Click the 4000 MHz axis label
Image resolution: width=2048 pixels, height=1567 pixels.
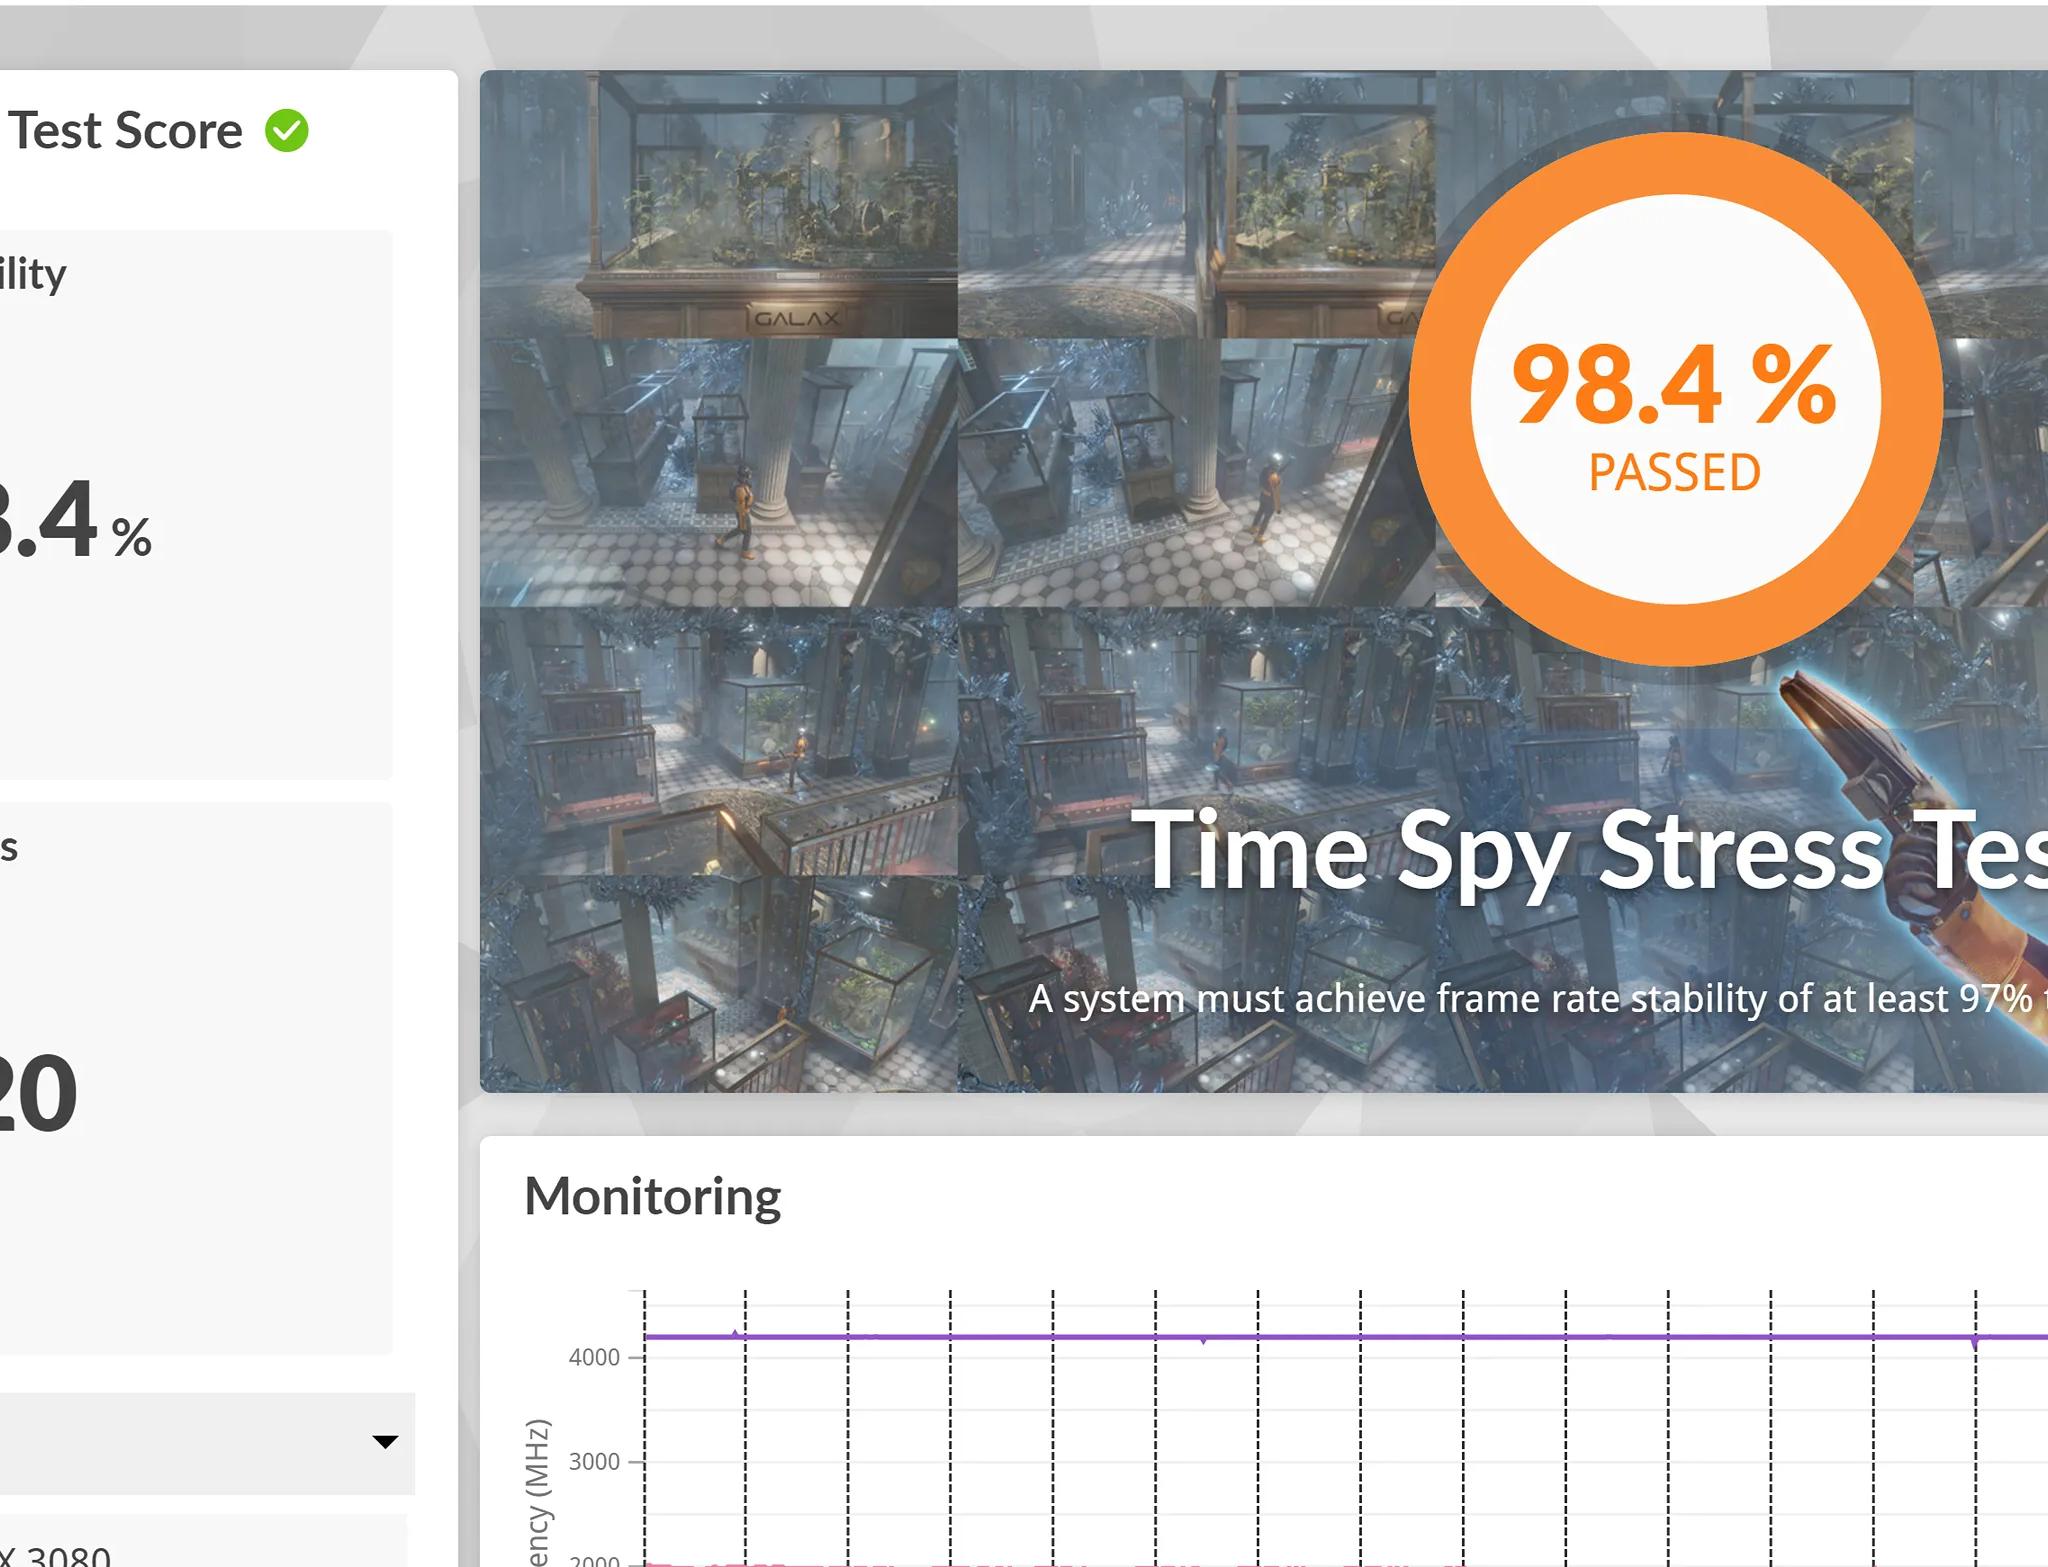tap(594, 1357)
